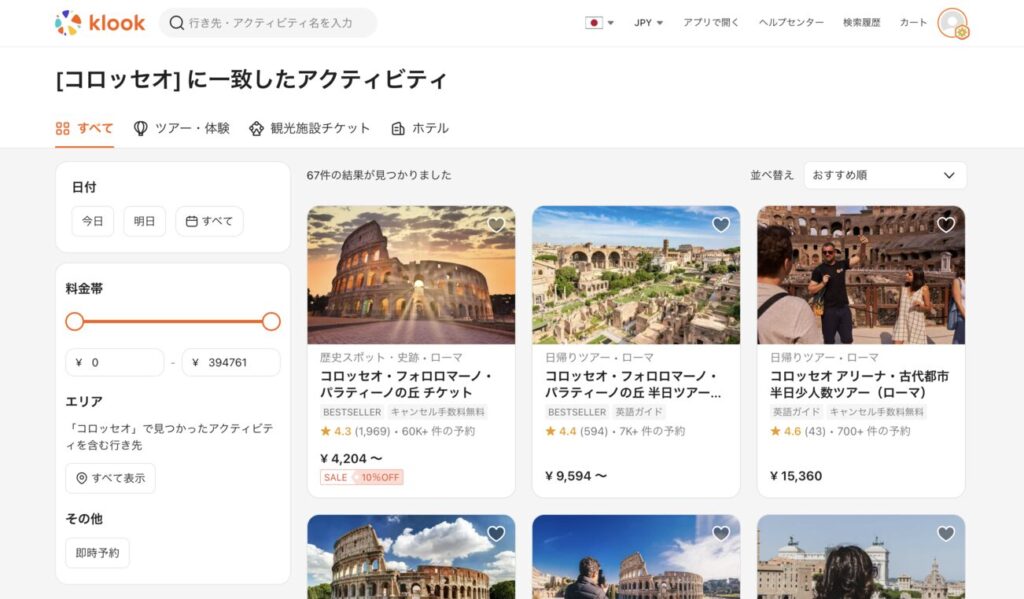The width and height of the screenshot is (1024, 599).
Task: Favorite the Roman Forum half-day tour
Action: tap(721, 225)
